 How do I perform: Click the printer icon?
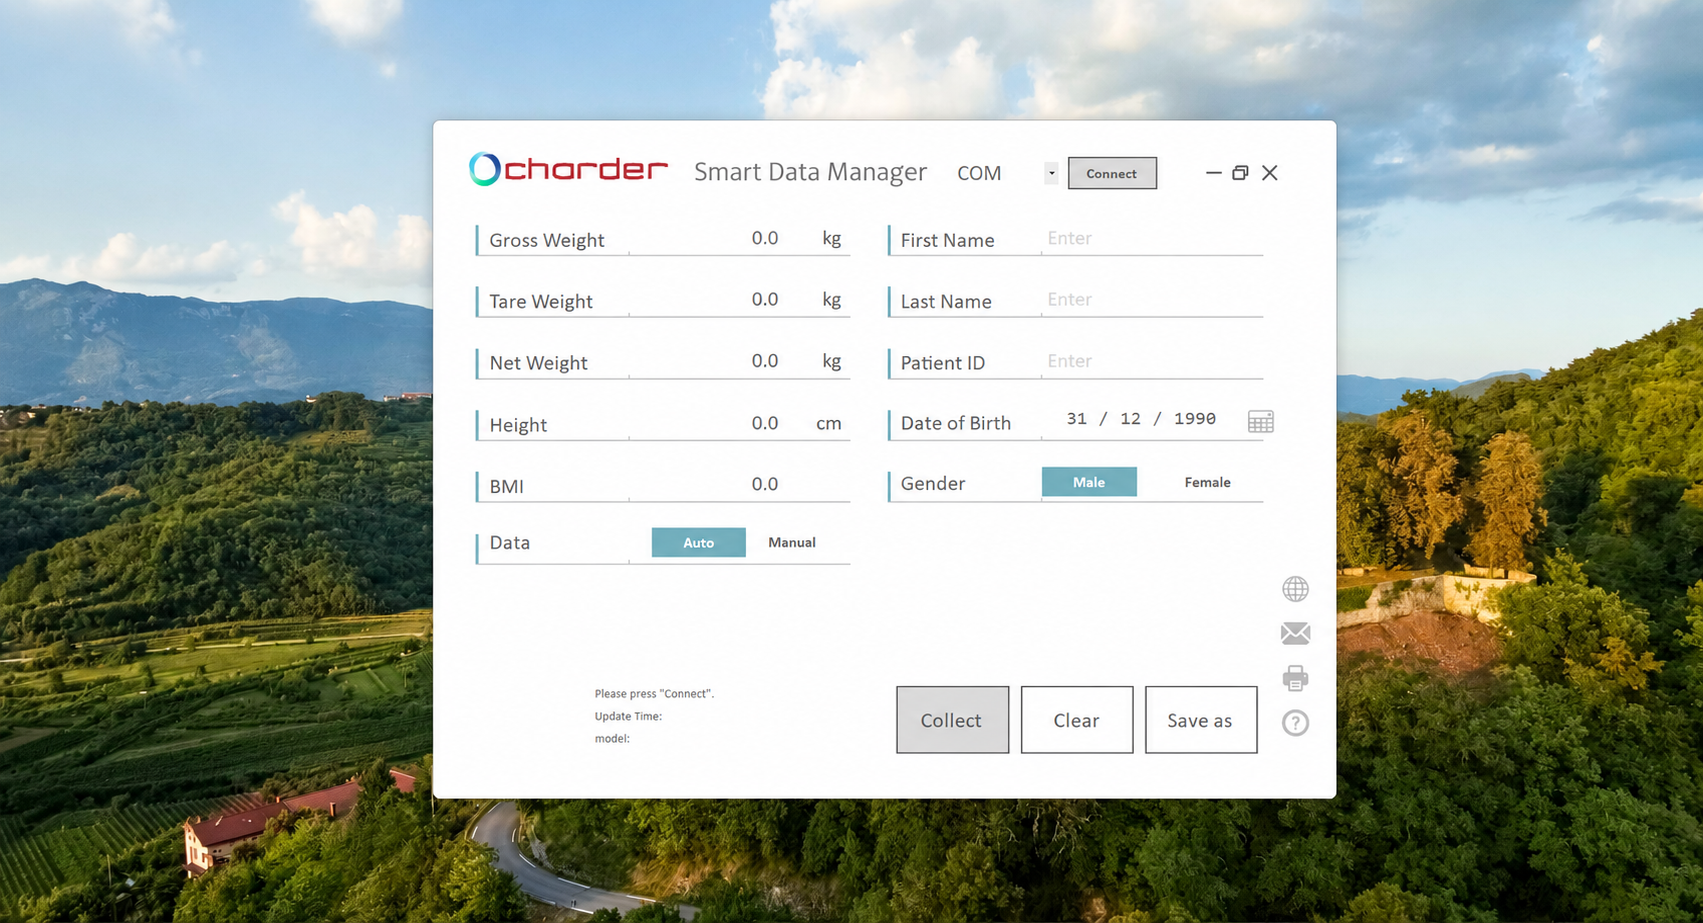pyautogui.click(x=1295, y=678)
